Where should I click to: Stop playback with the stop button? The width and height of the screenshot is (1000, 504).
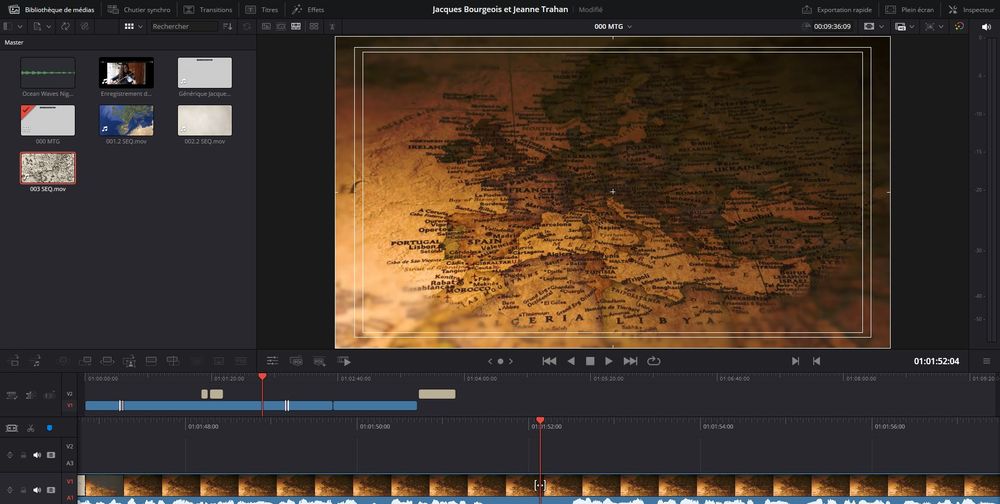(x=590, y=361)
